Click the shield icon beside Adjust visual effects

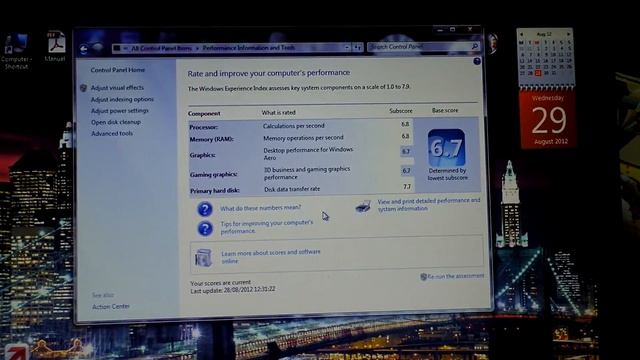coord(83,88)
